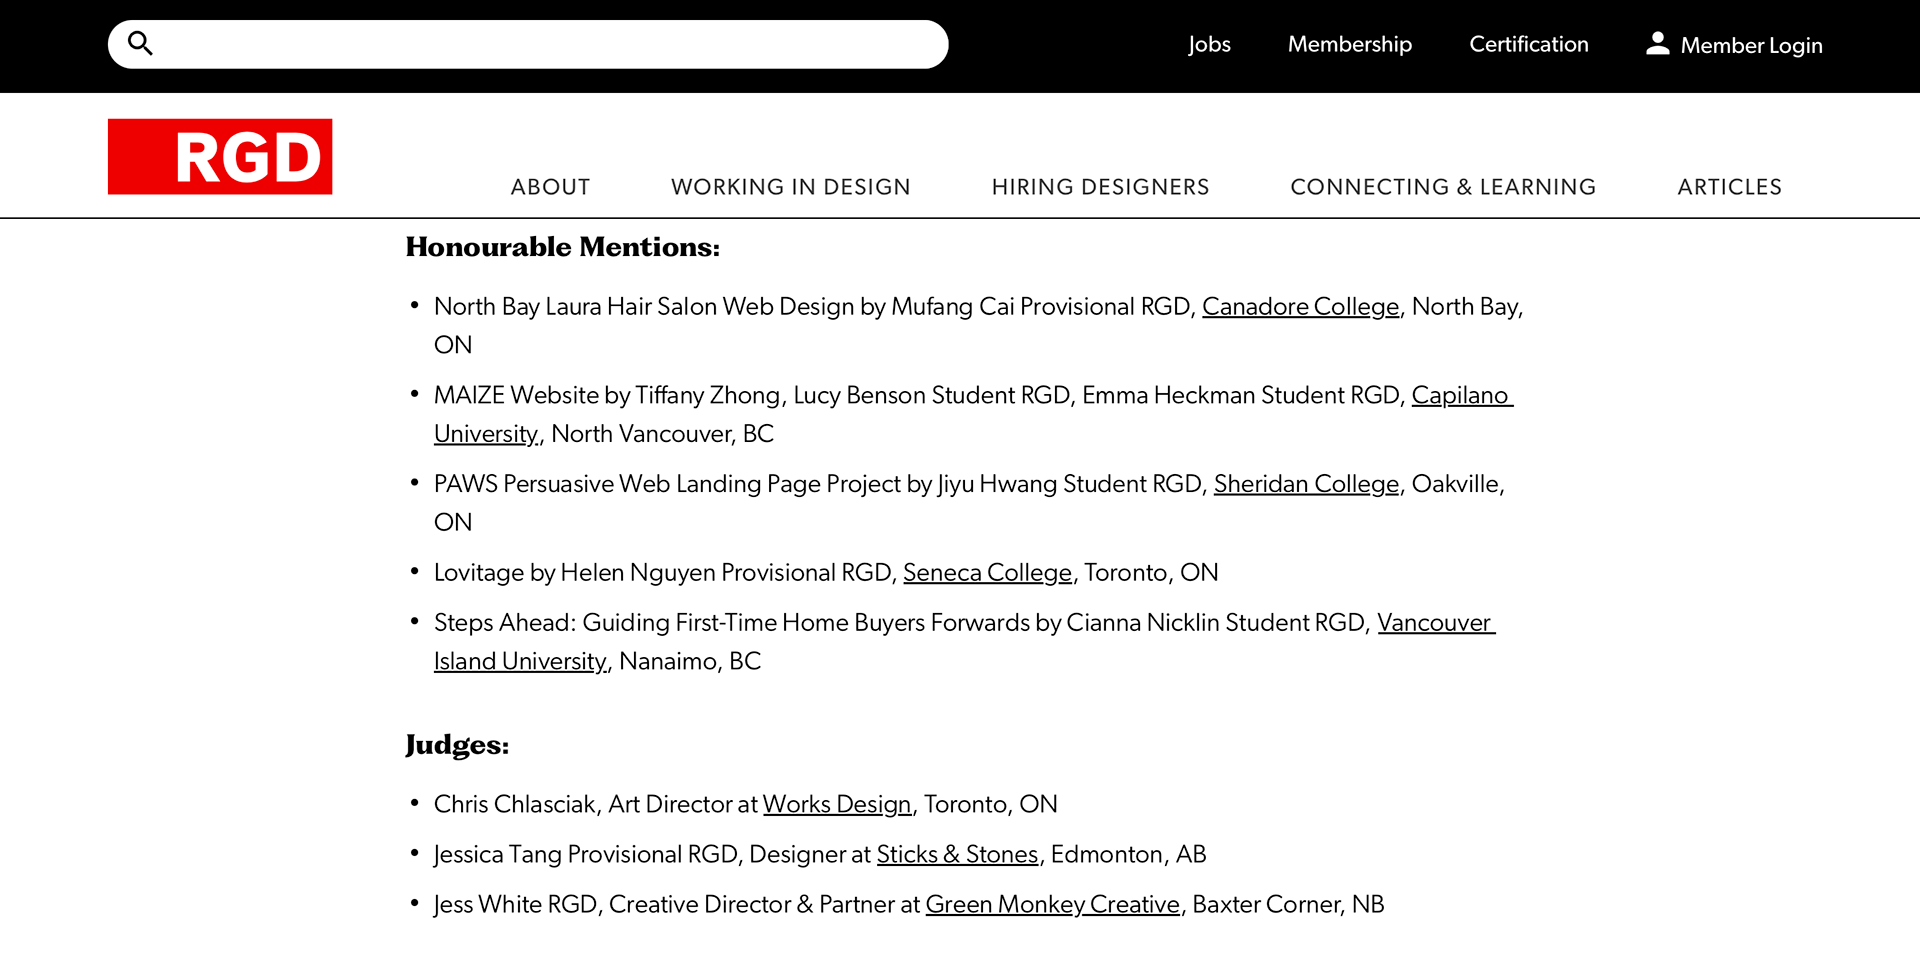Open the RGD logo home link
This screenshot has height=954, width=1920.
220,156
